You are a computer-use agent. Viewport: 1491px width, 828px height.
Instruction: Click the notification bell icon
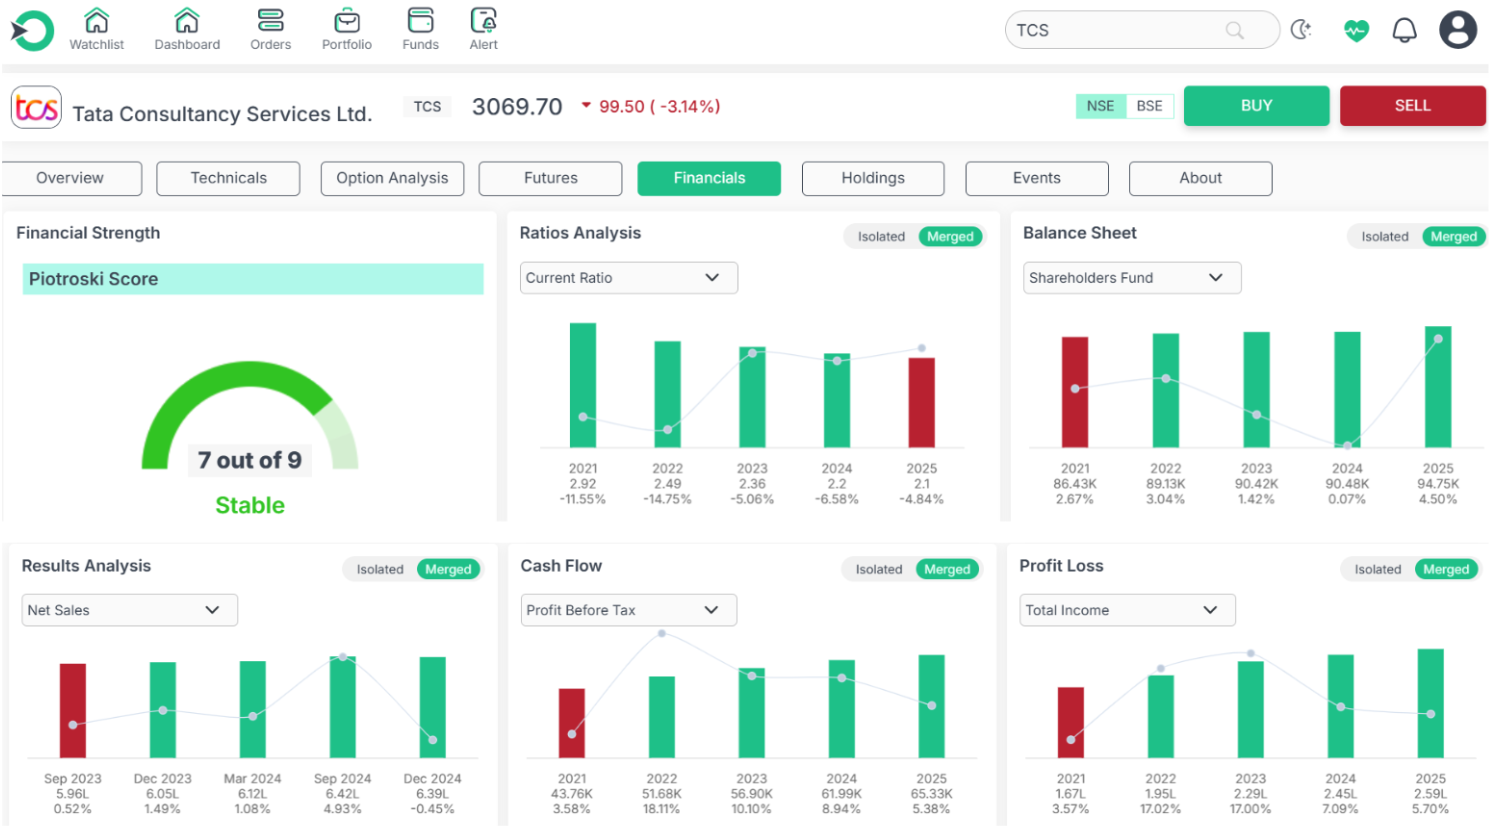click(x=1405, y=30)
